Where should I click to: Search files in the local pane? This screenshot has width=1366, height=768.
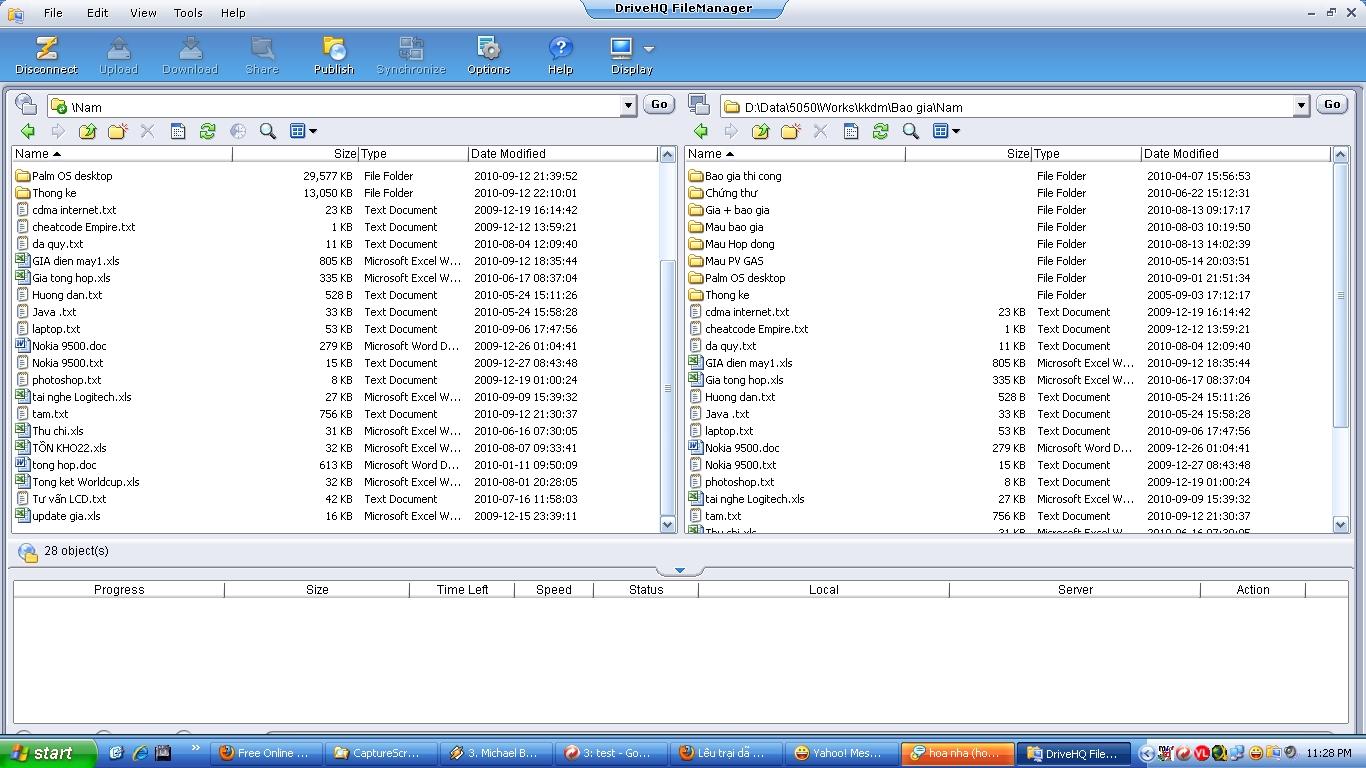point(911,131)
